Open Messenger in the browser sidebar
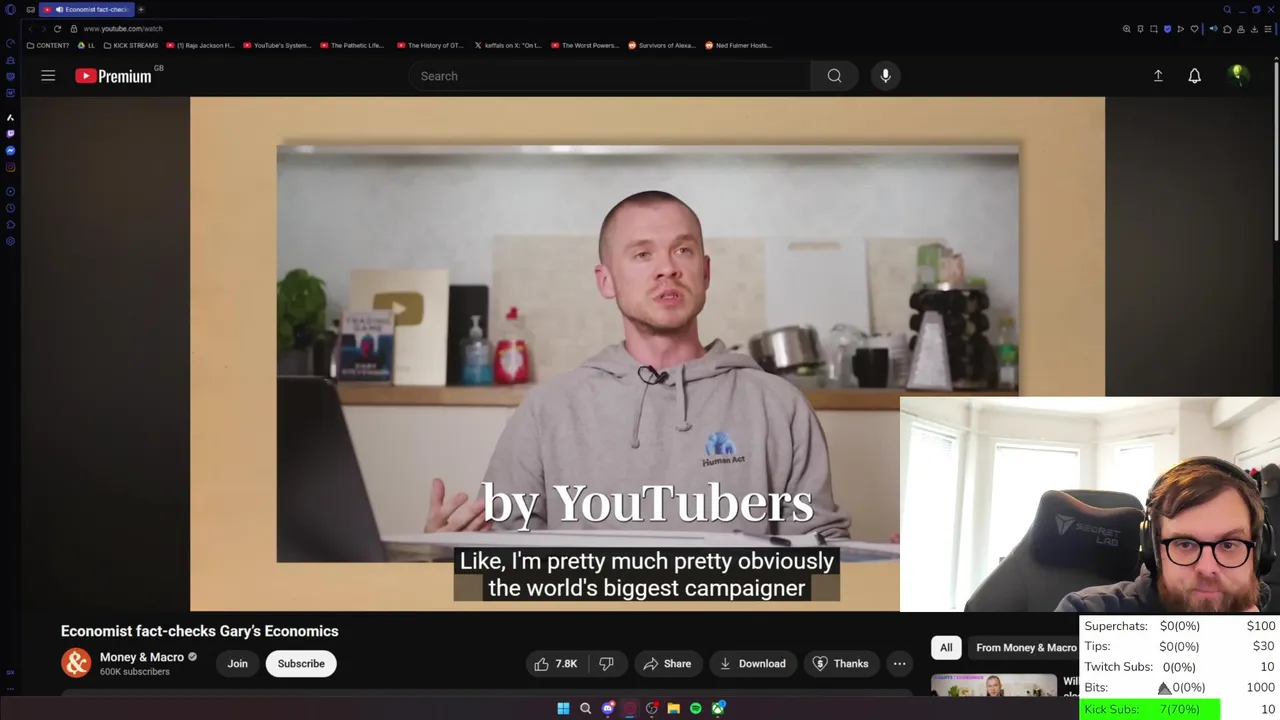This screenshot has height=720, width=1280. click(10, 151)
